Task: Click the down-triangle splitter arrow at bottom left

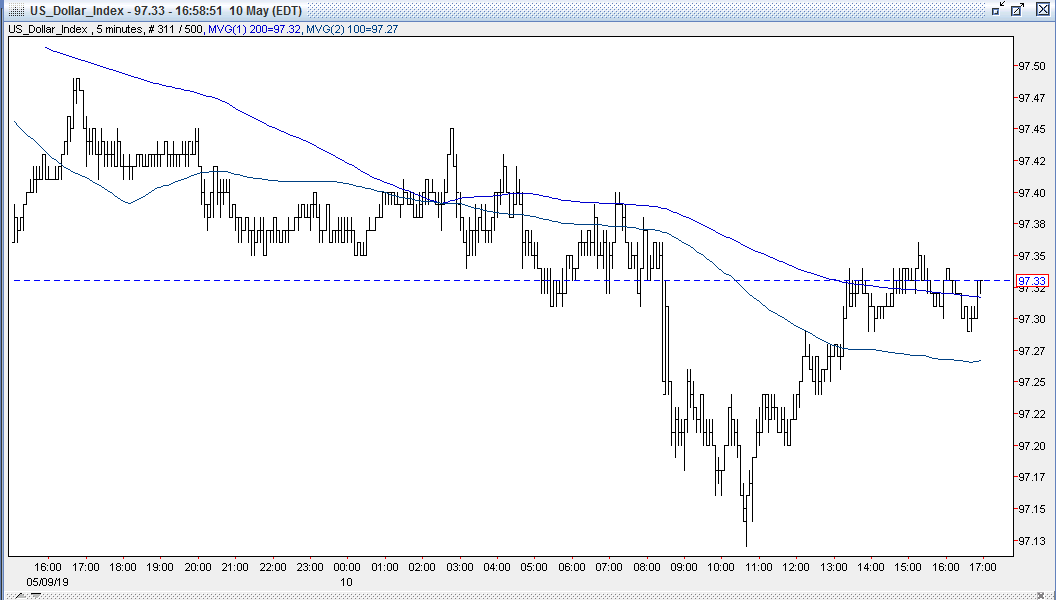Action: (35, 596)
